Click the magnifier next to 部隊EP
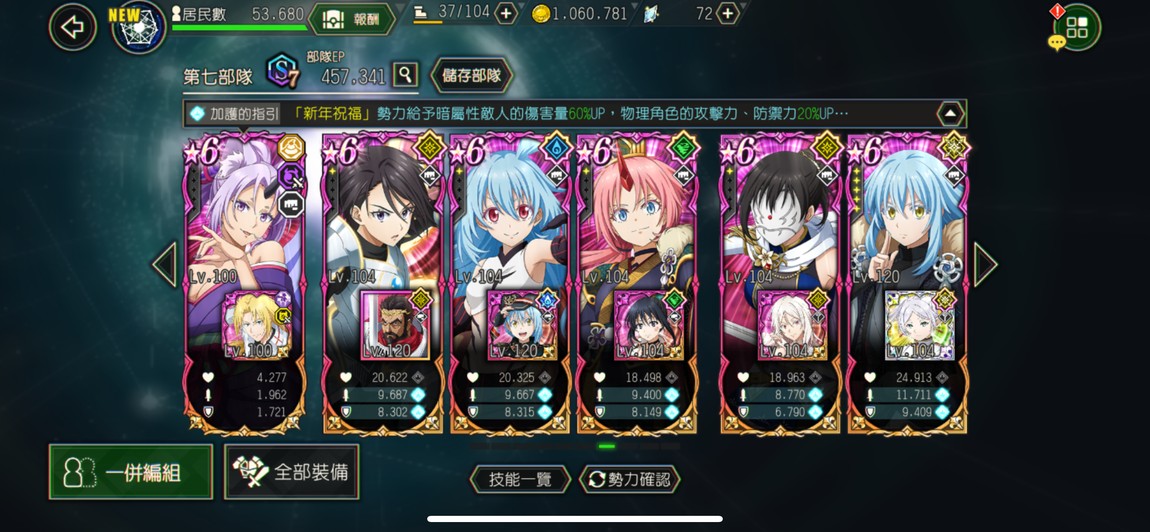The height and width of the screenshot is (532, 1150). click(x=406, y=74)
